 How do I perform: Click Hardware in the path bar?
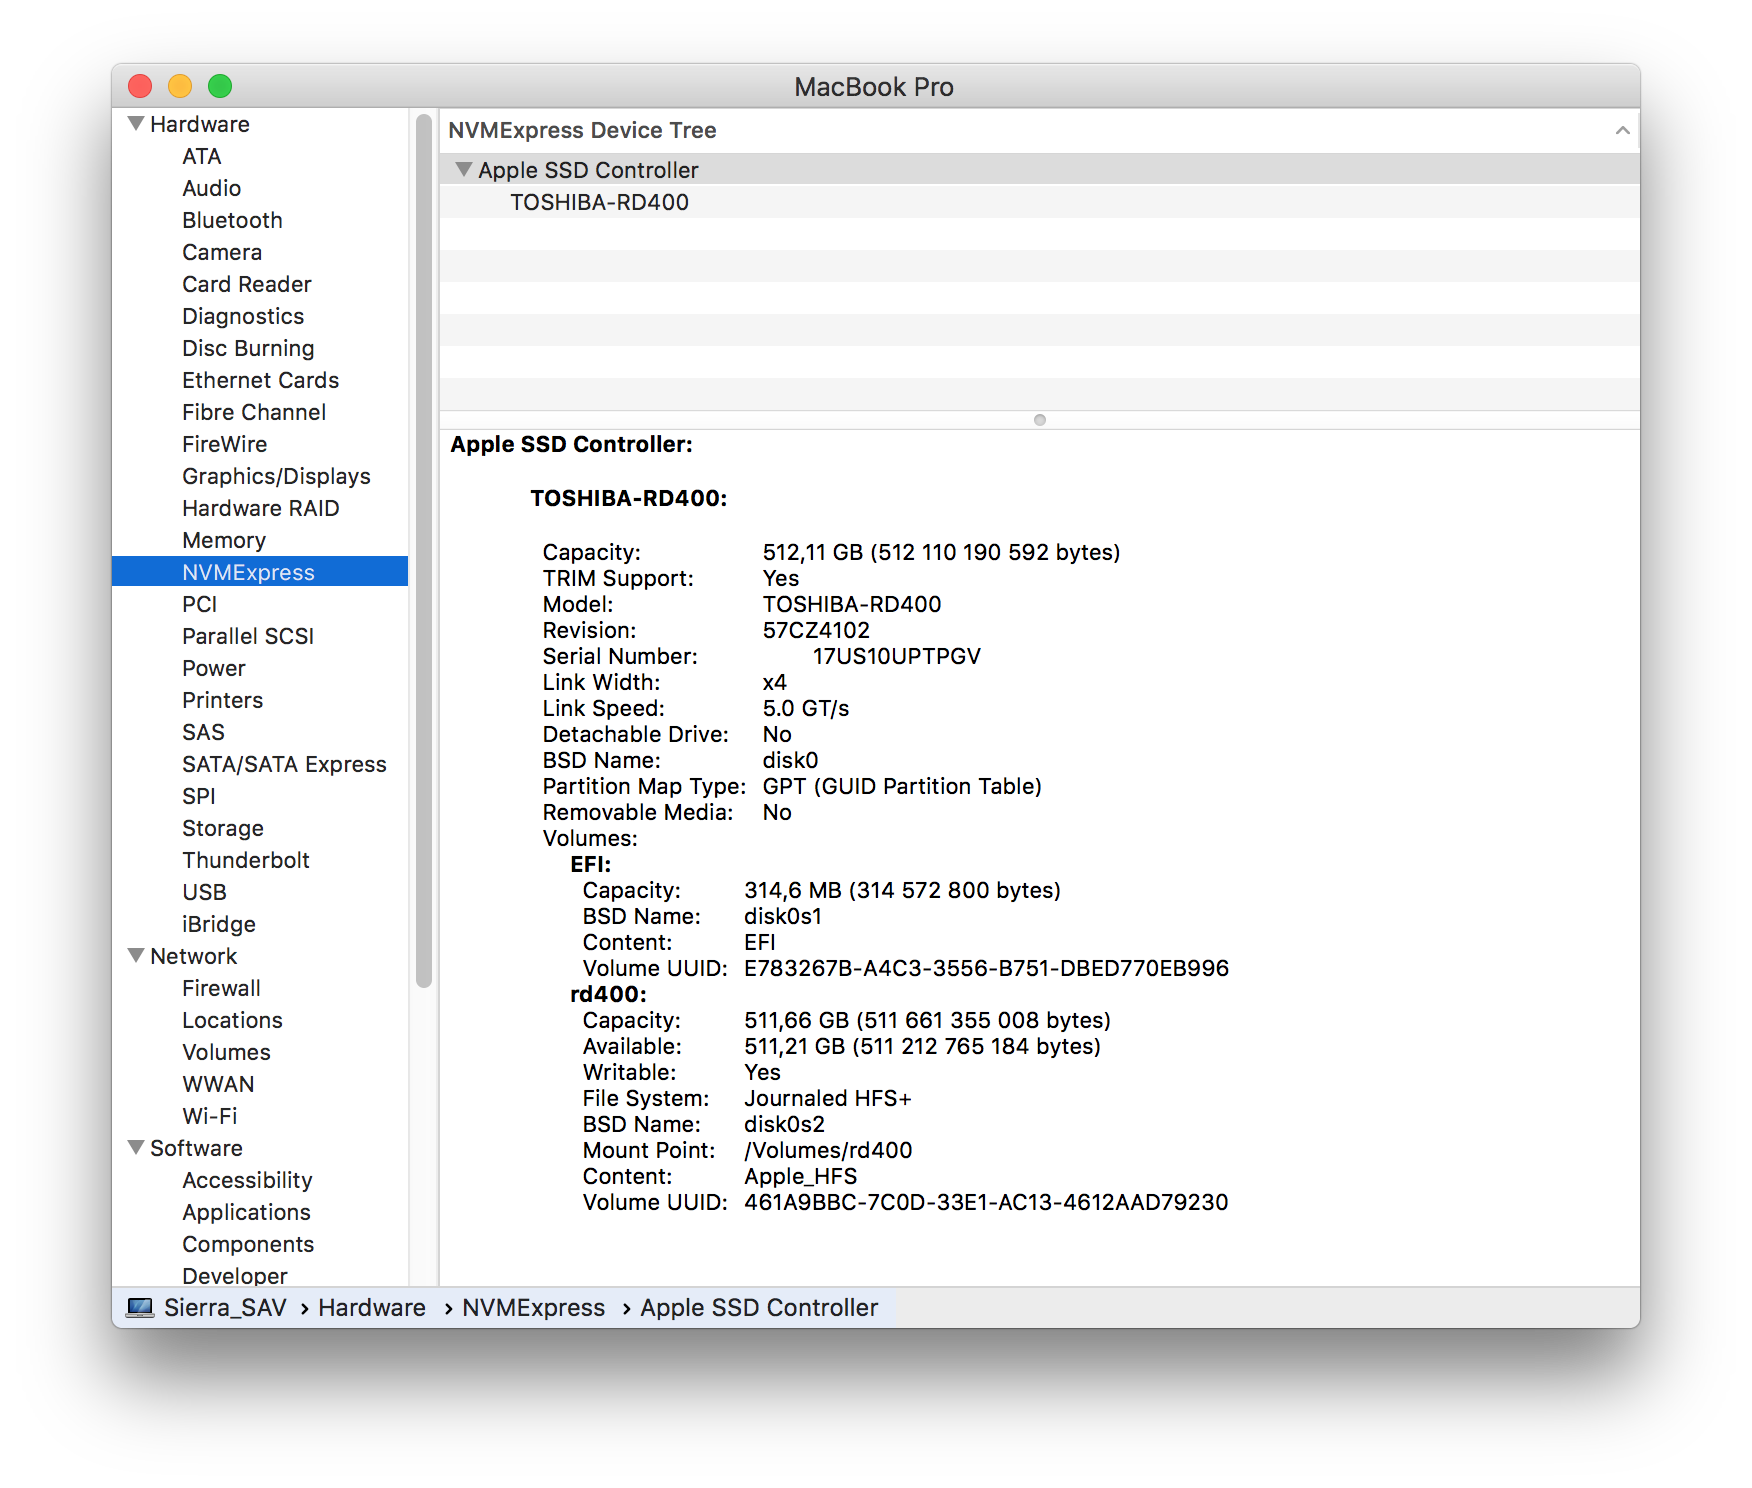pos(372,1308)
